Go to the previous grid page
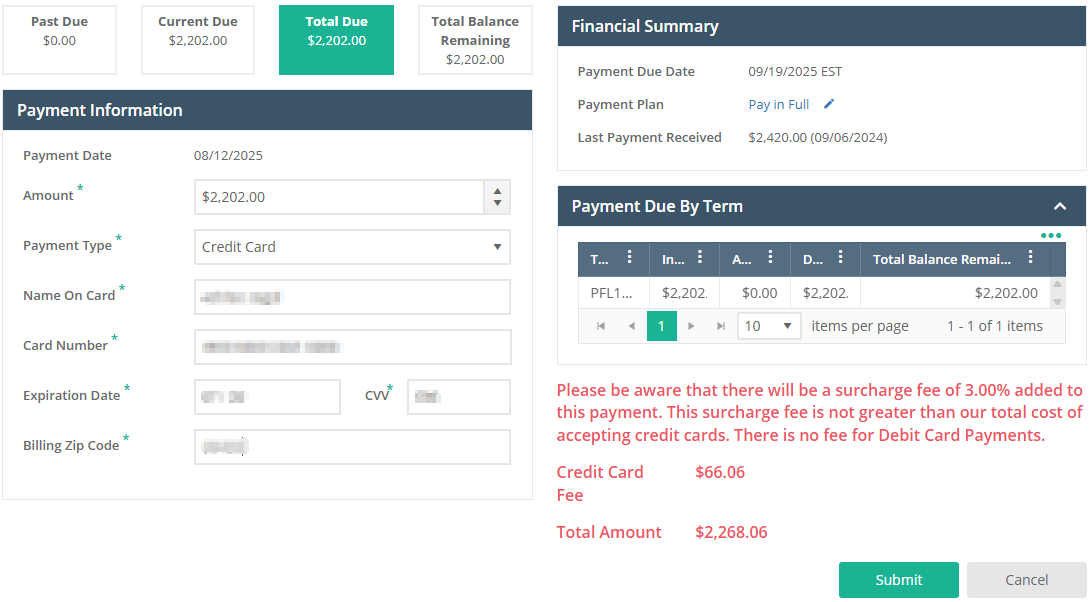 tap(631, 326)
